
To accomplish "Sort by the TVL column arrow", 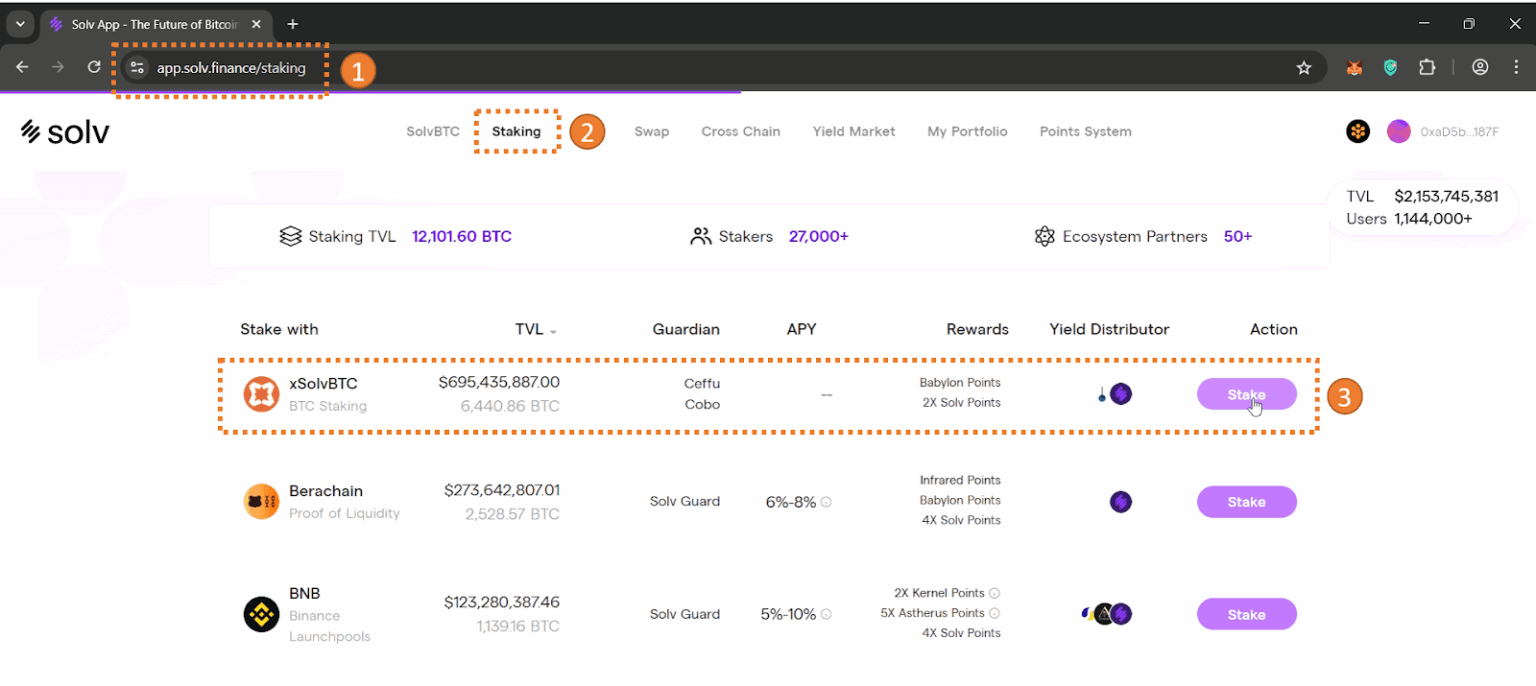I will [x=553, y=331].
